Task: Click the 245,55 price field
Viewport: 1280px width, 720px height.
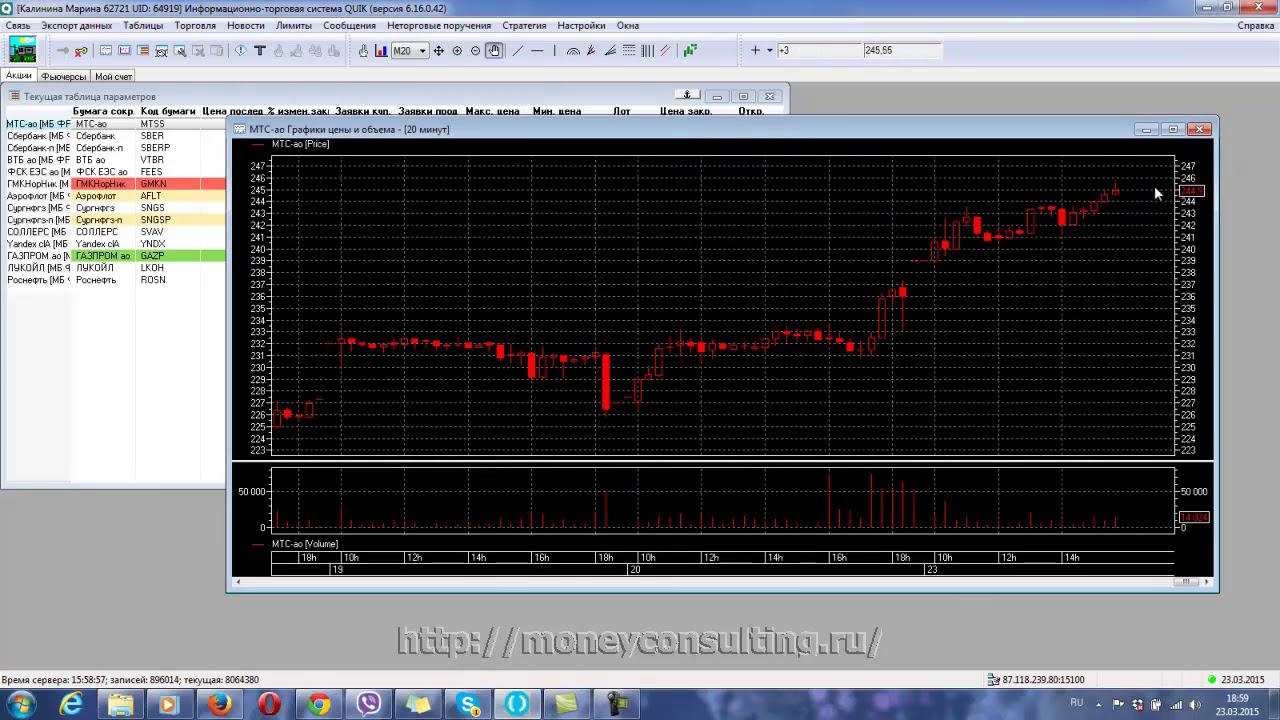Action: pyautogui.click(x=902, y=51)
